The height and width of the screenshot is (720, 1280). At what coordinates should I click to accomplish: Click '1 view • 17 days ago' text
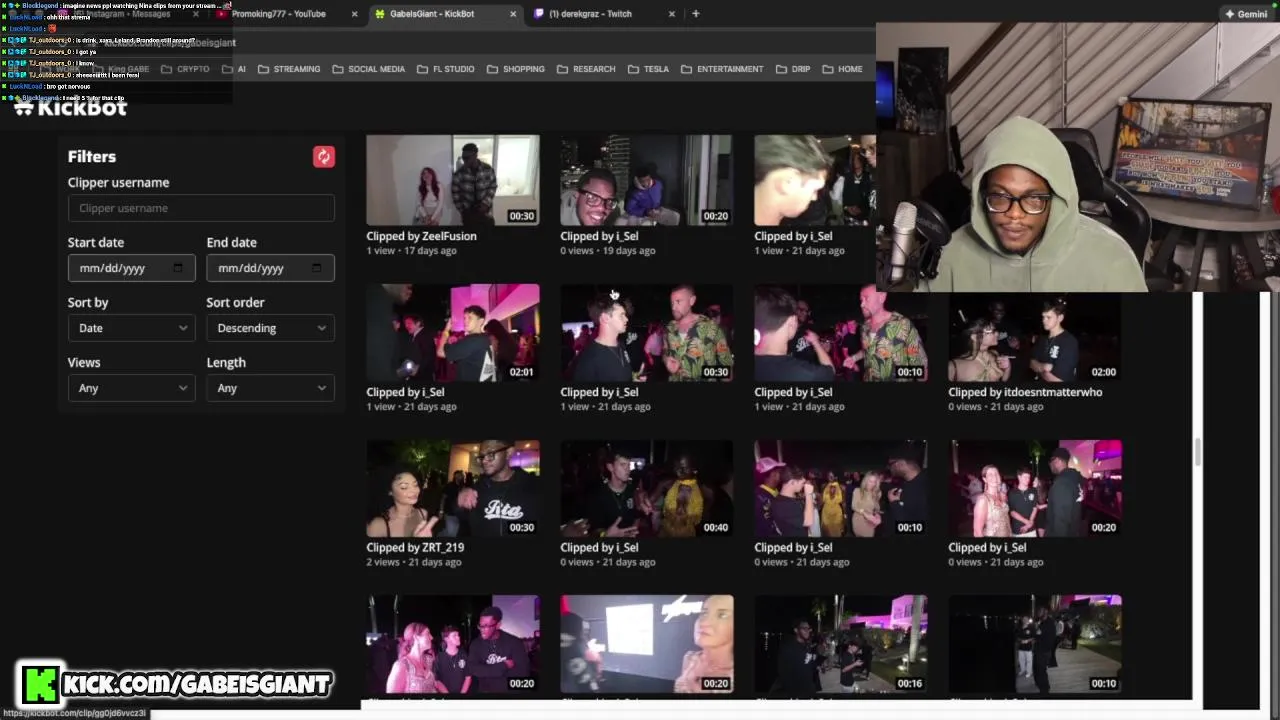[x=411, y=251]
